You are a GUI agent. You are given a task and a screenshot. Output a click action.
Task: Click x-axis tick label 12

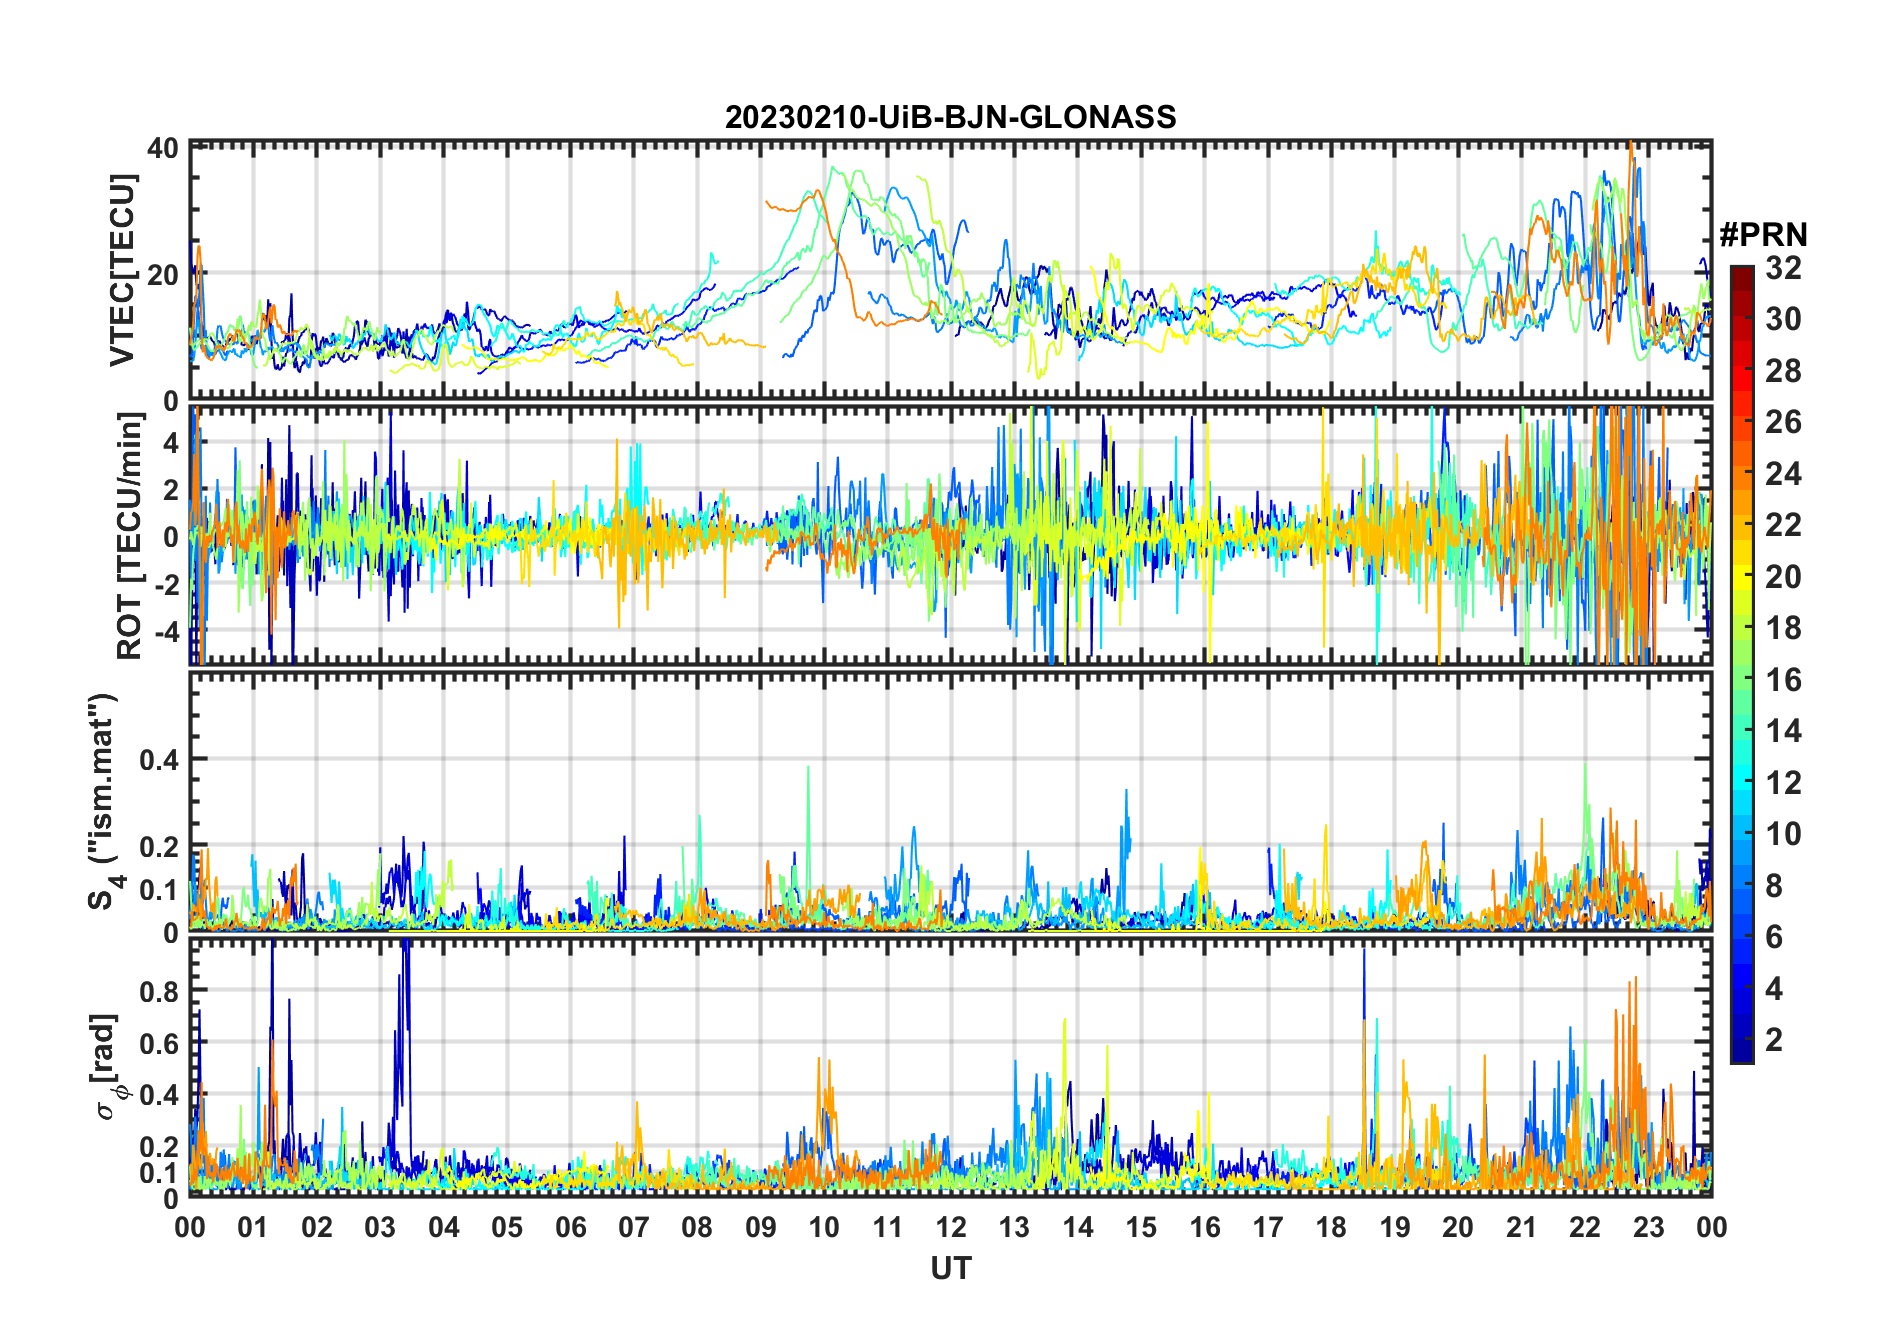pyautogui.click(x=951, y=1227)
